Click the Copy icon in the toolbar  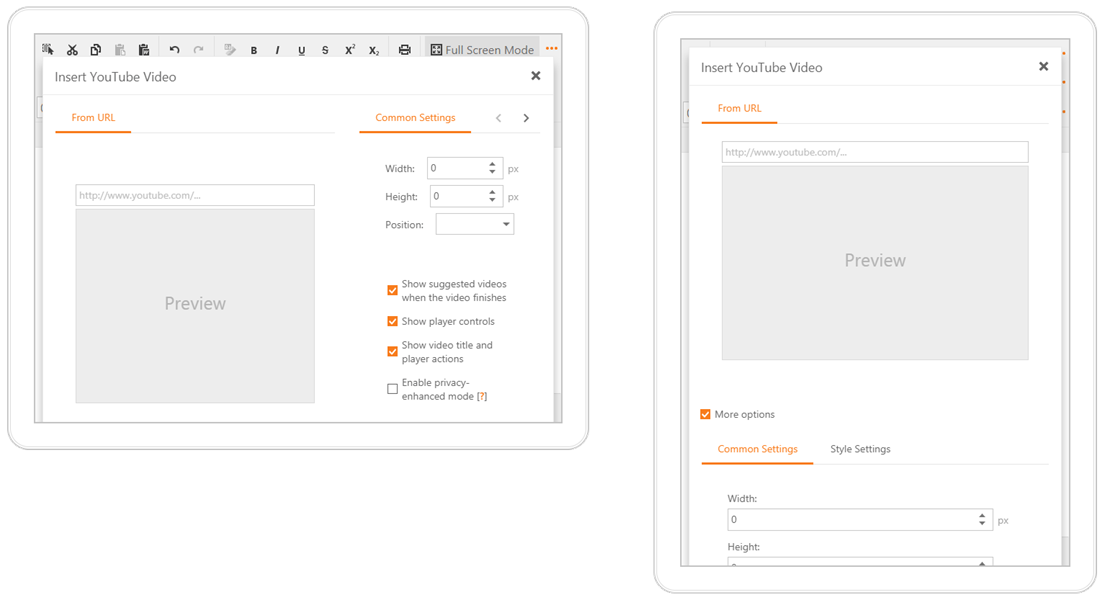96,50
